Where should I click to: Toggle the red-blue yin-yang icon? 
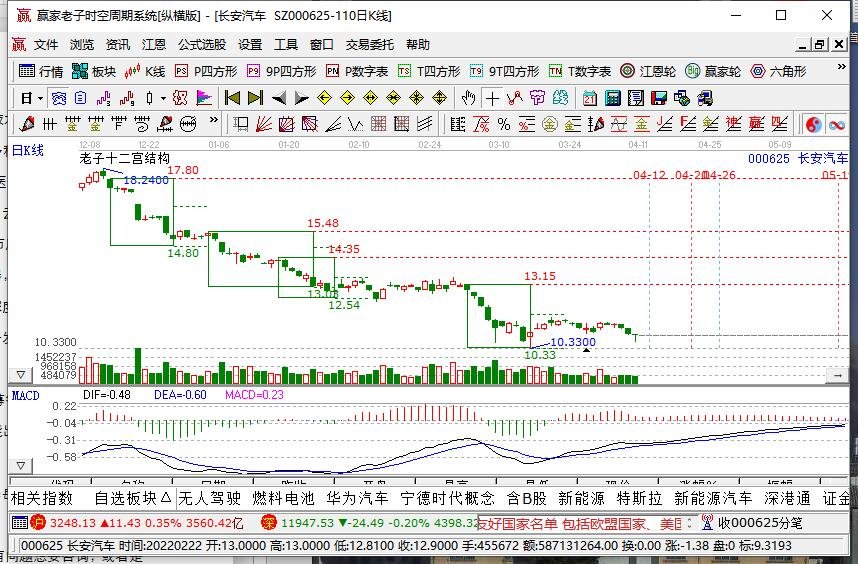click(x=814, y=125)
